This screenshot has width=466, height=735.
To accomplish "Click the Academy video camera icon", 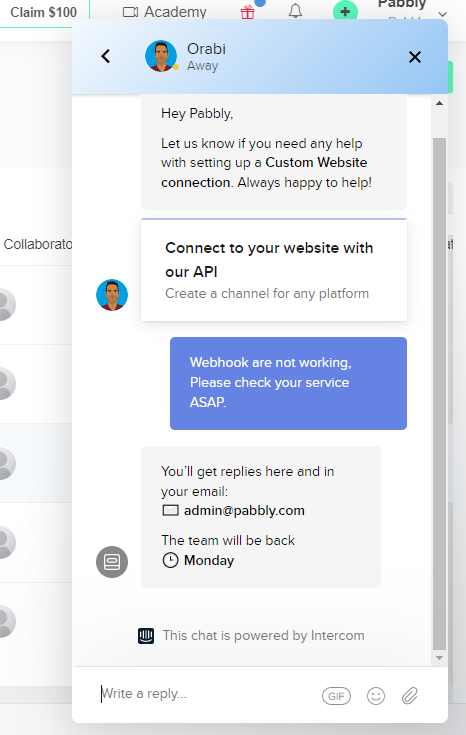I will 130,12.
